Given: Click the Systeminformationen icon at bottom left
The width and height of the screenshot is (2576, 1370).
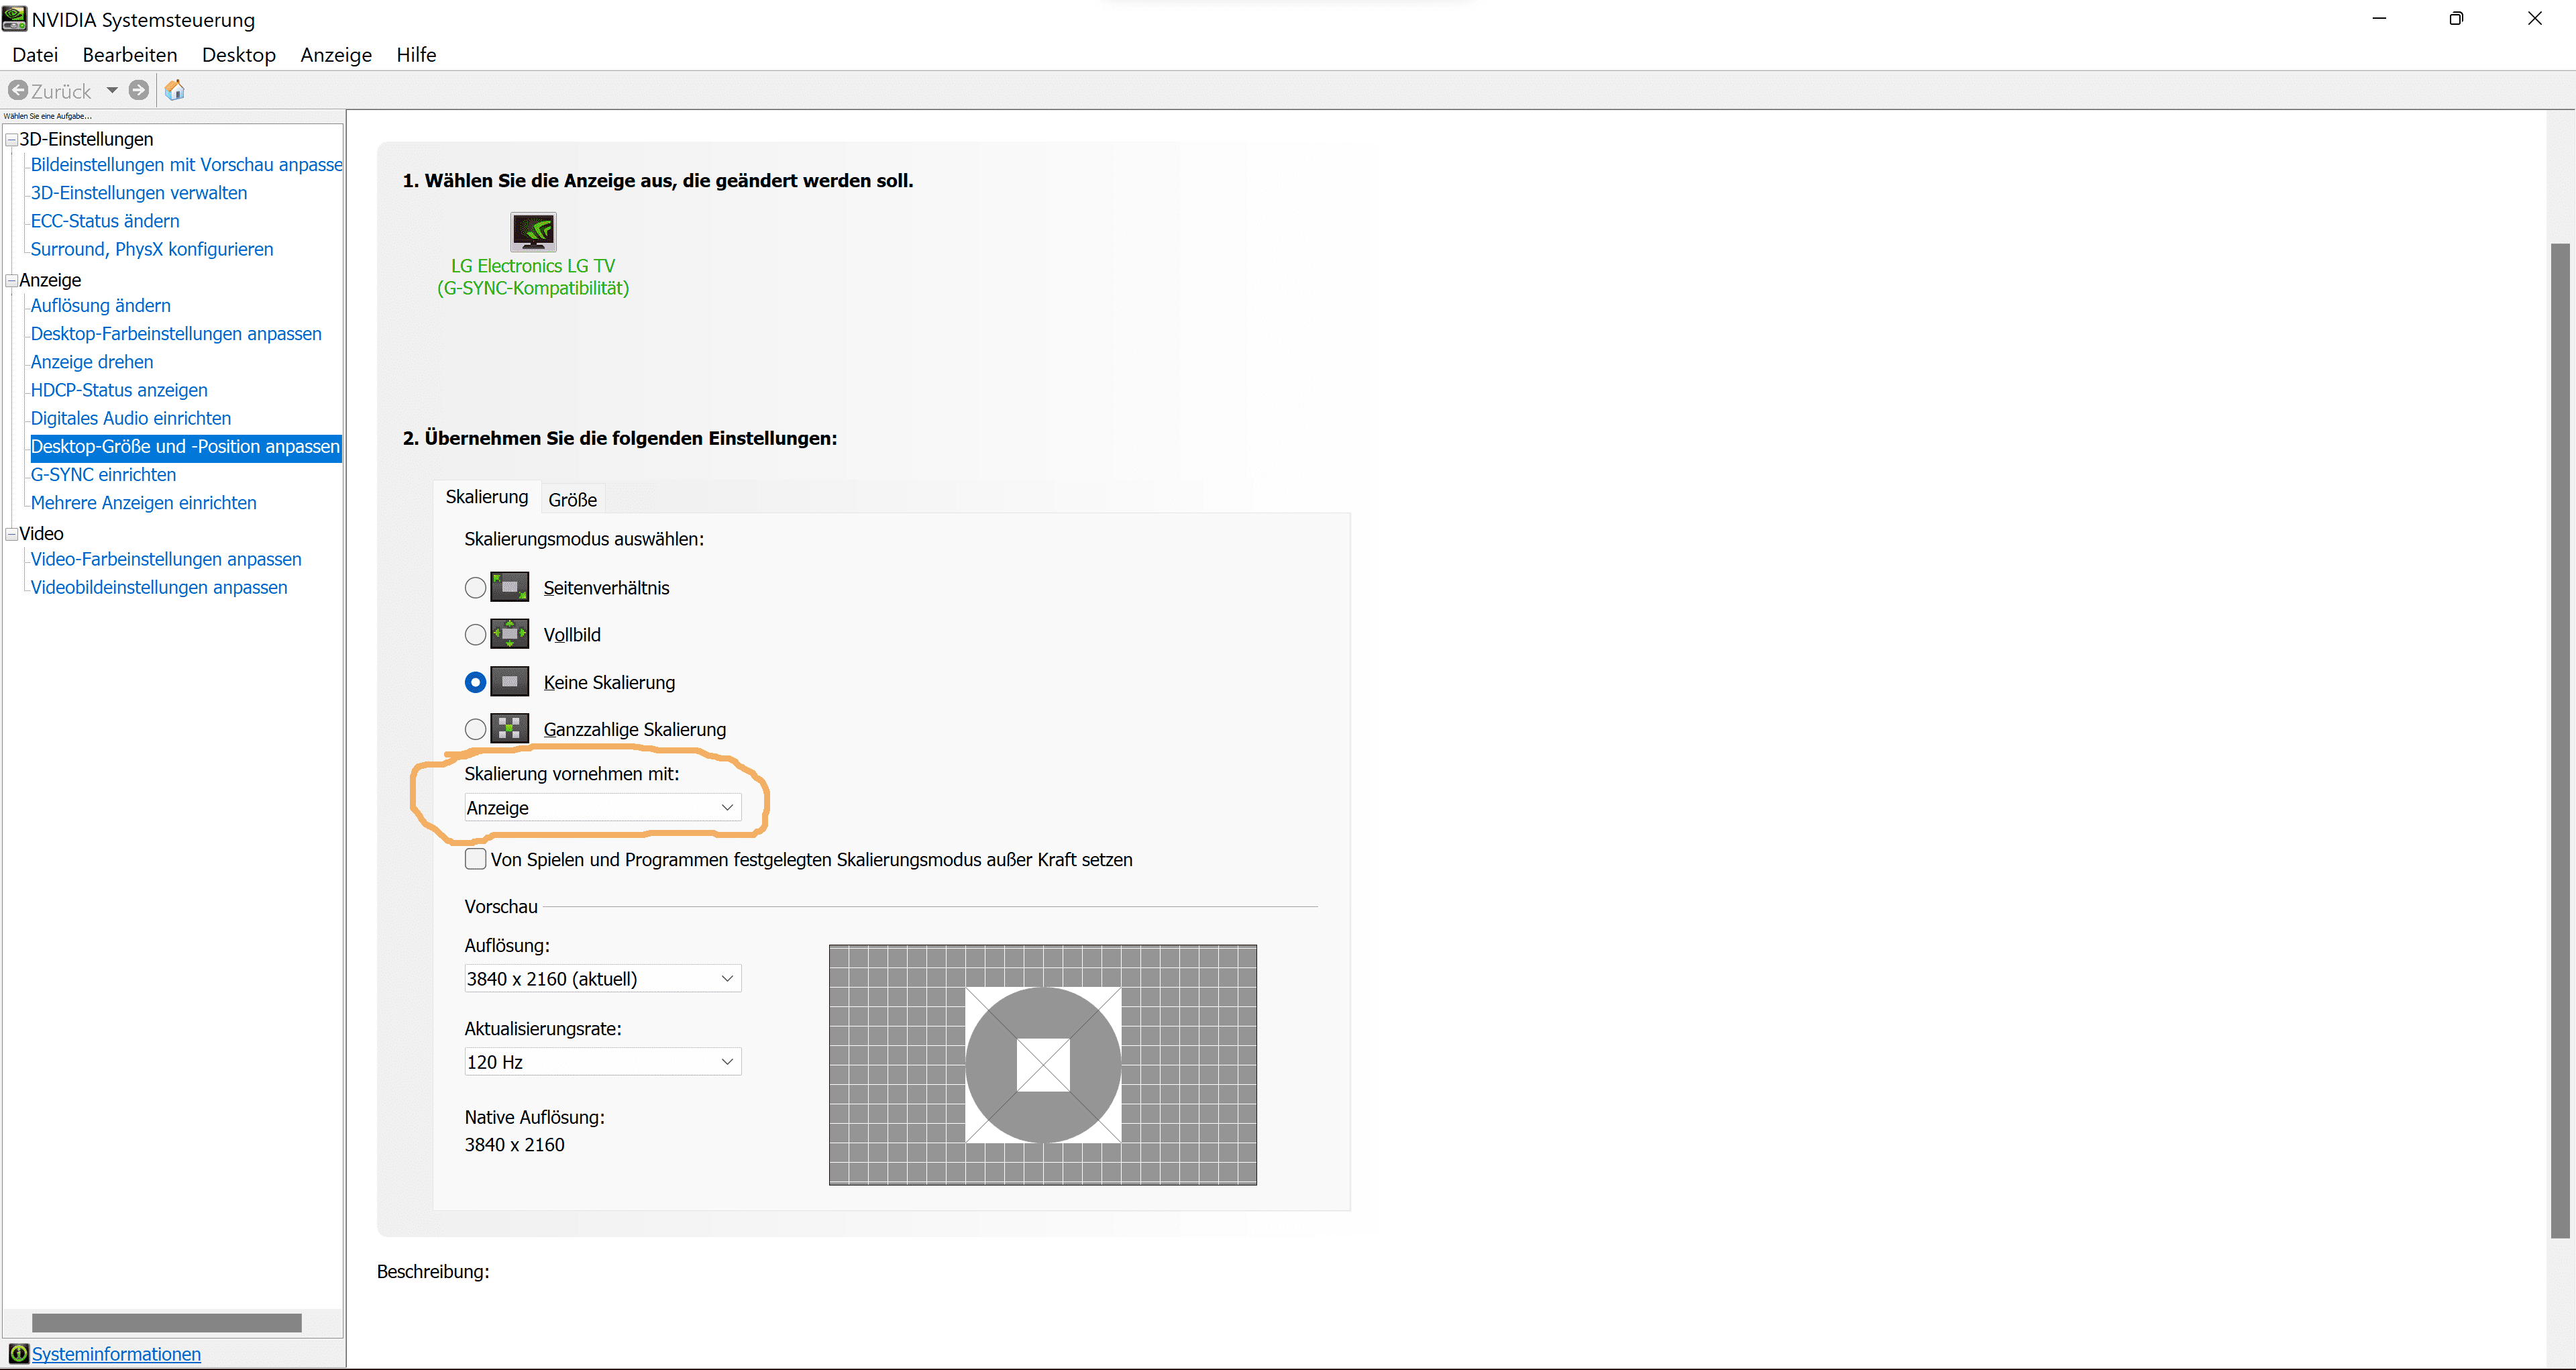Looking at the screenshot, I should 18,1354.
